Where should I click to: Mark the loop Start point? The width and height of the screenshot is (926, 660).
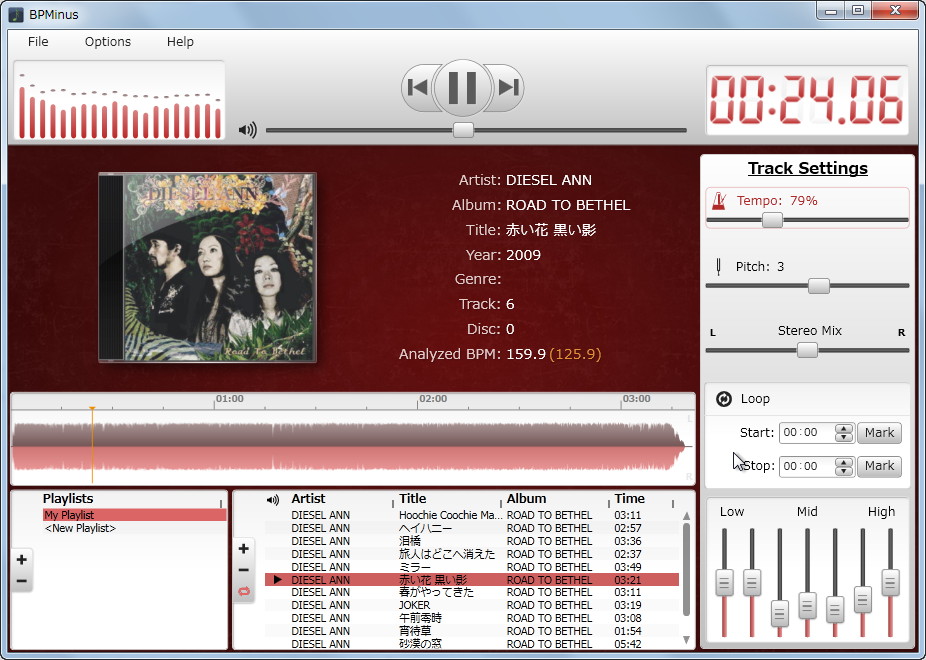coord(879,433)
